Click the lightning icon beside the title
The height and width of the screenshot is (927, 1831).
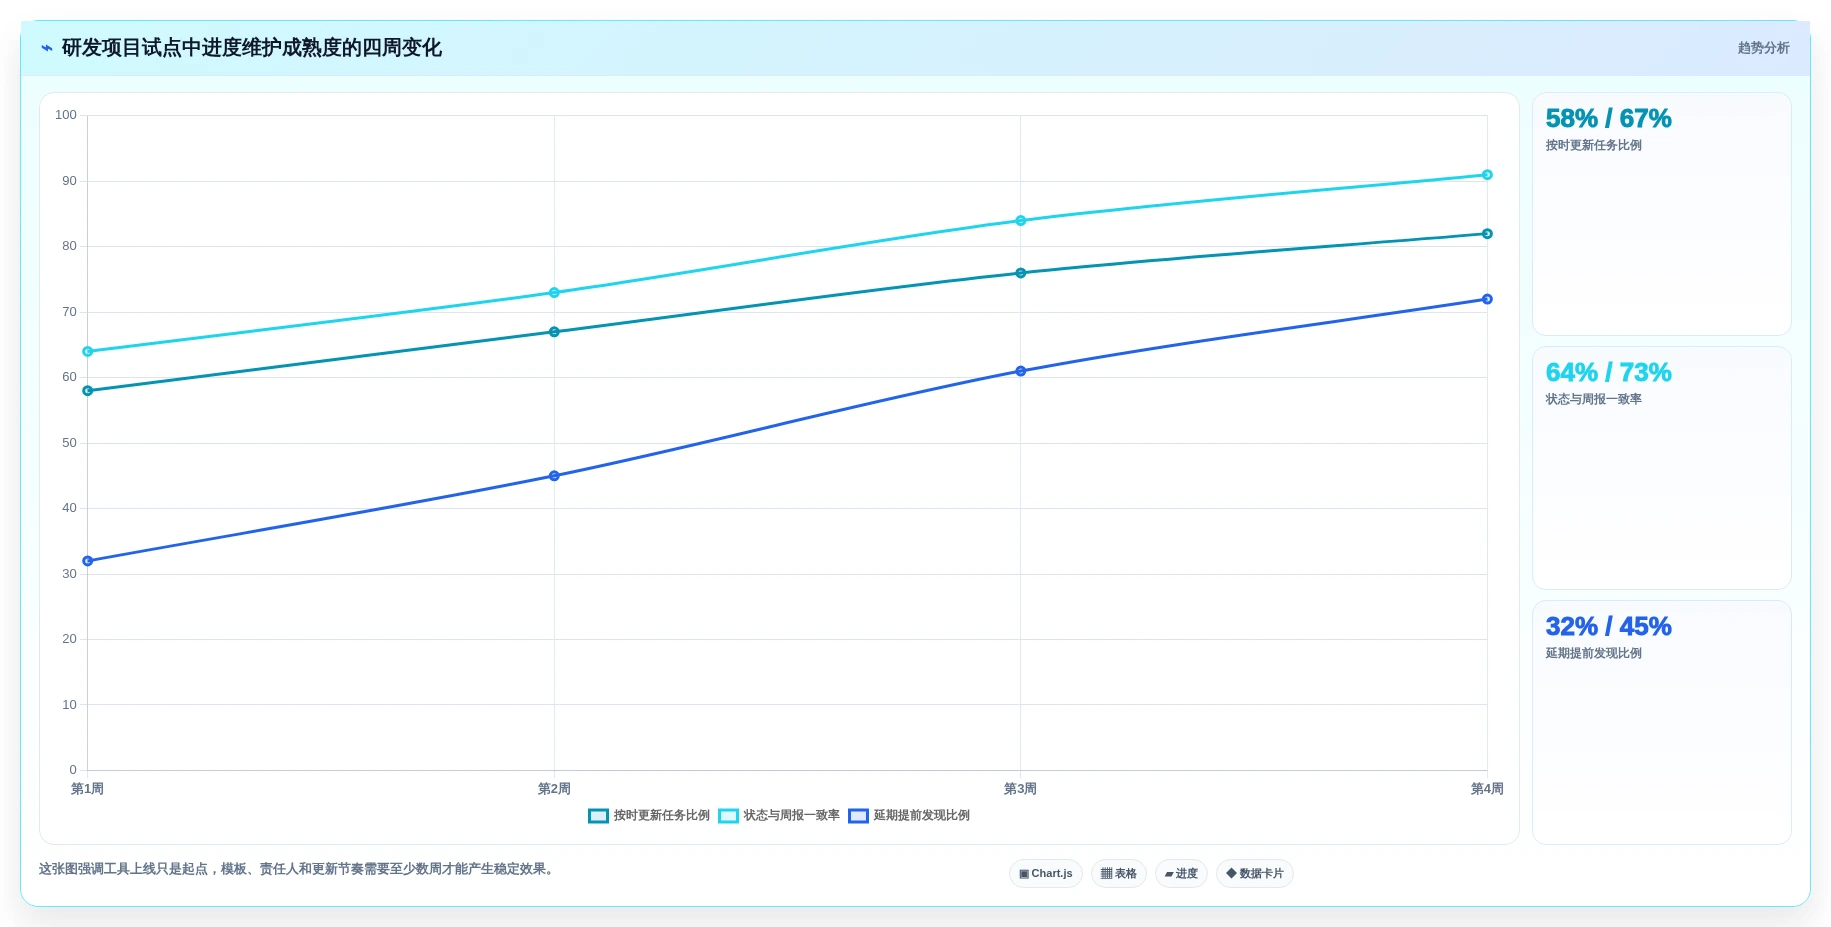[47, 48]
